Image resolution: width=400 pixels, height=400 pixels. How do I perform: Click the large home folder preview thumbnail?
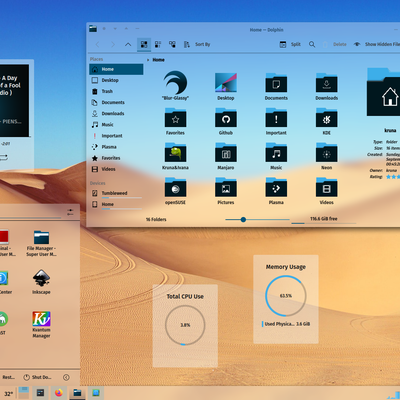pyautogui.click(x=384, y=92)
